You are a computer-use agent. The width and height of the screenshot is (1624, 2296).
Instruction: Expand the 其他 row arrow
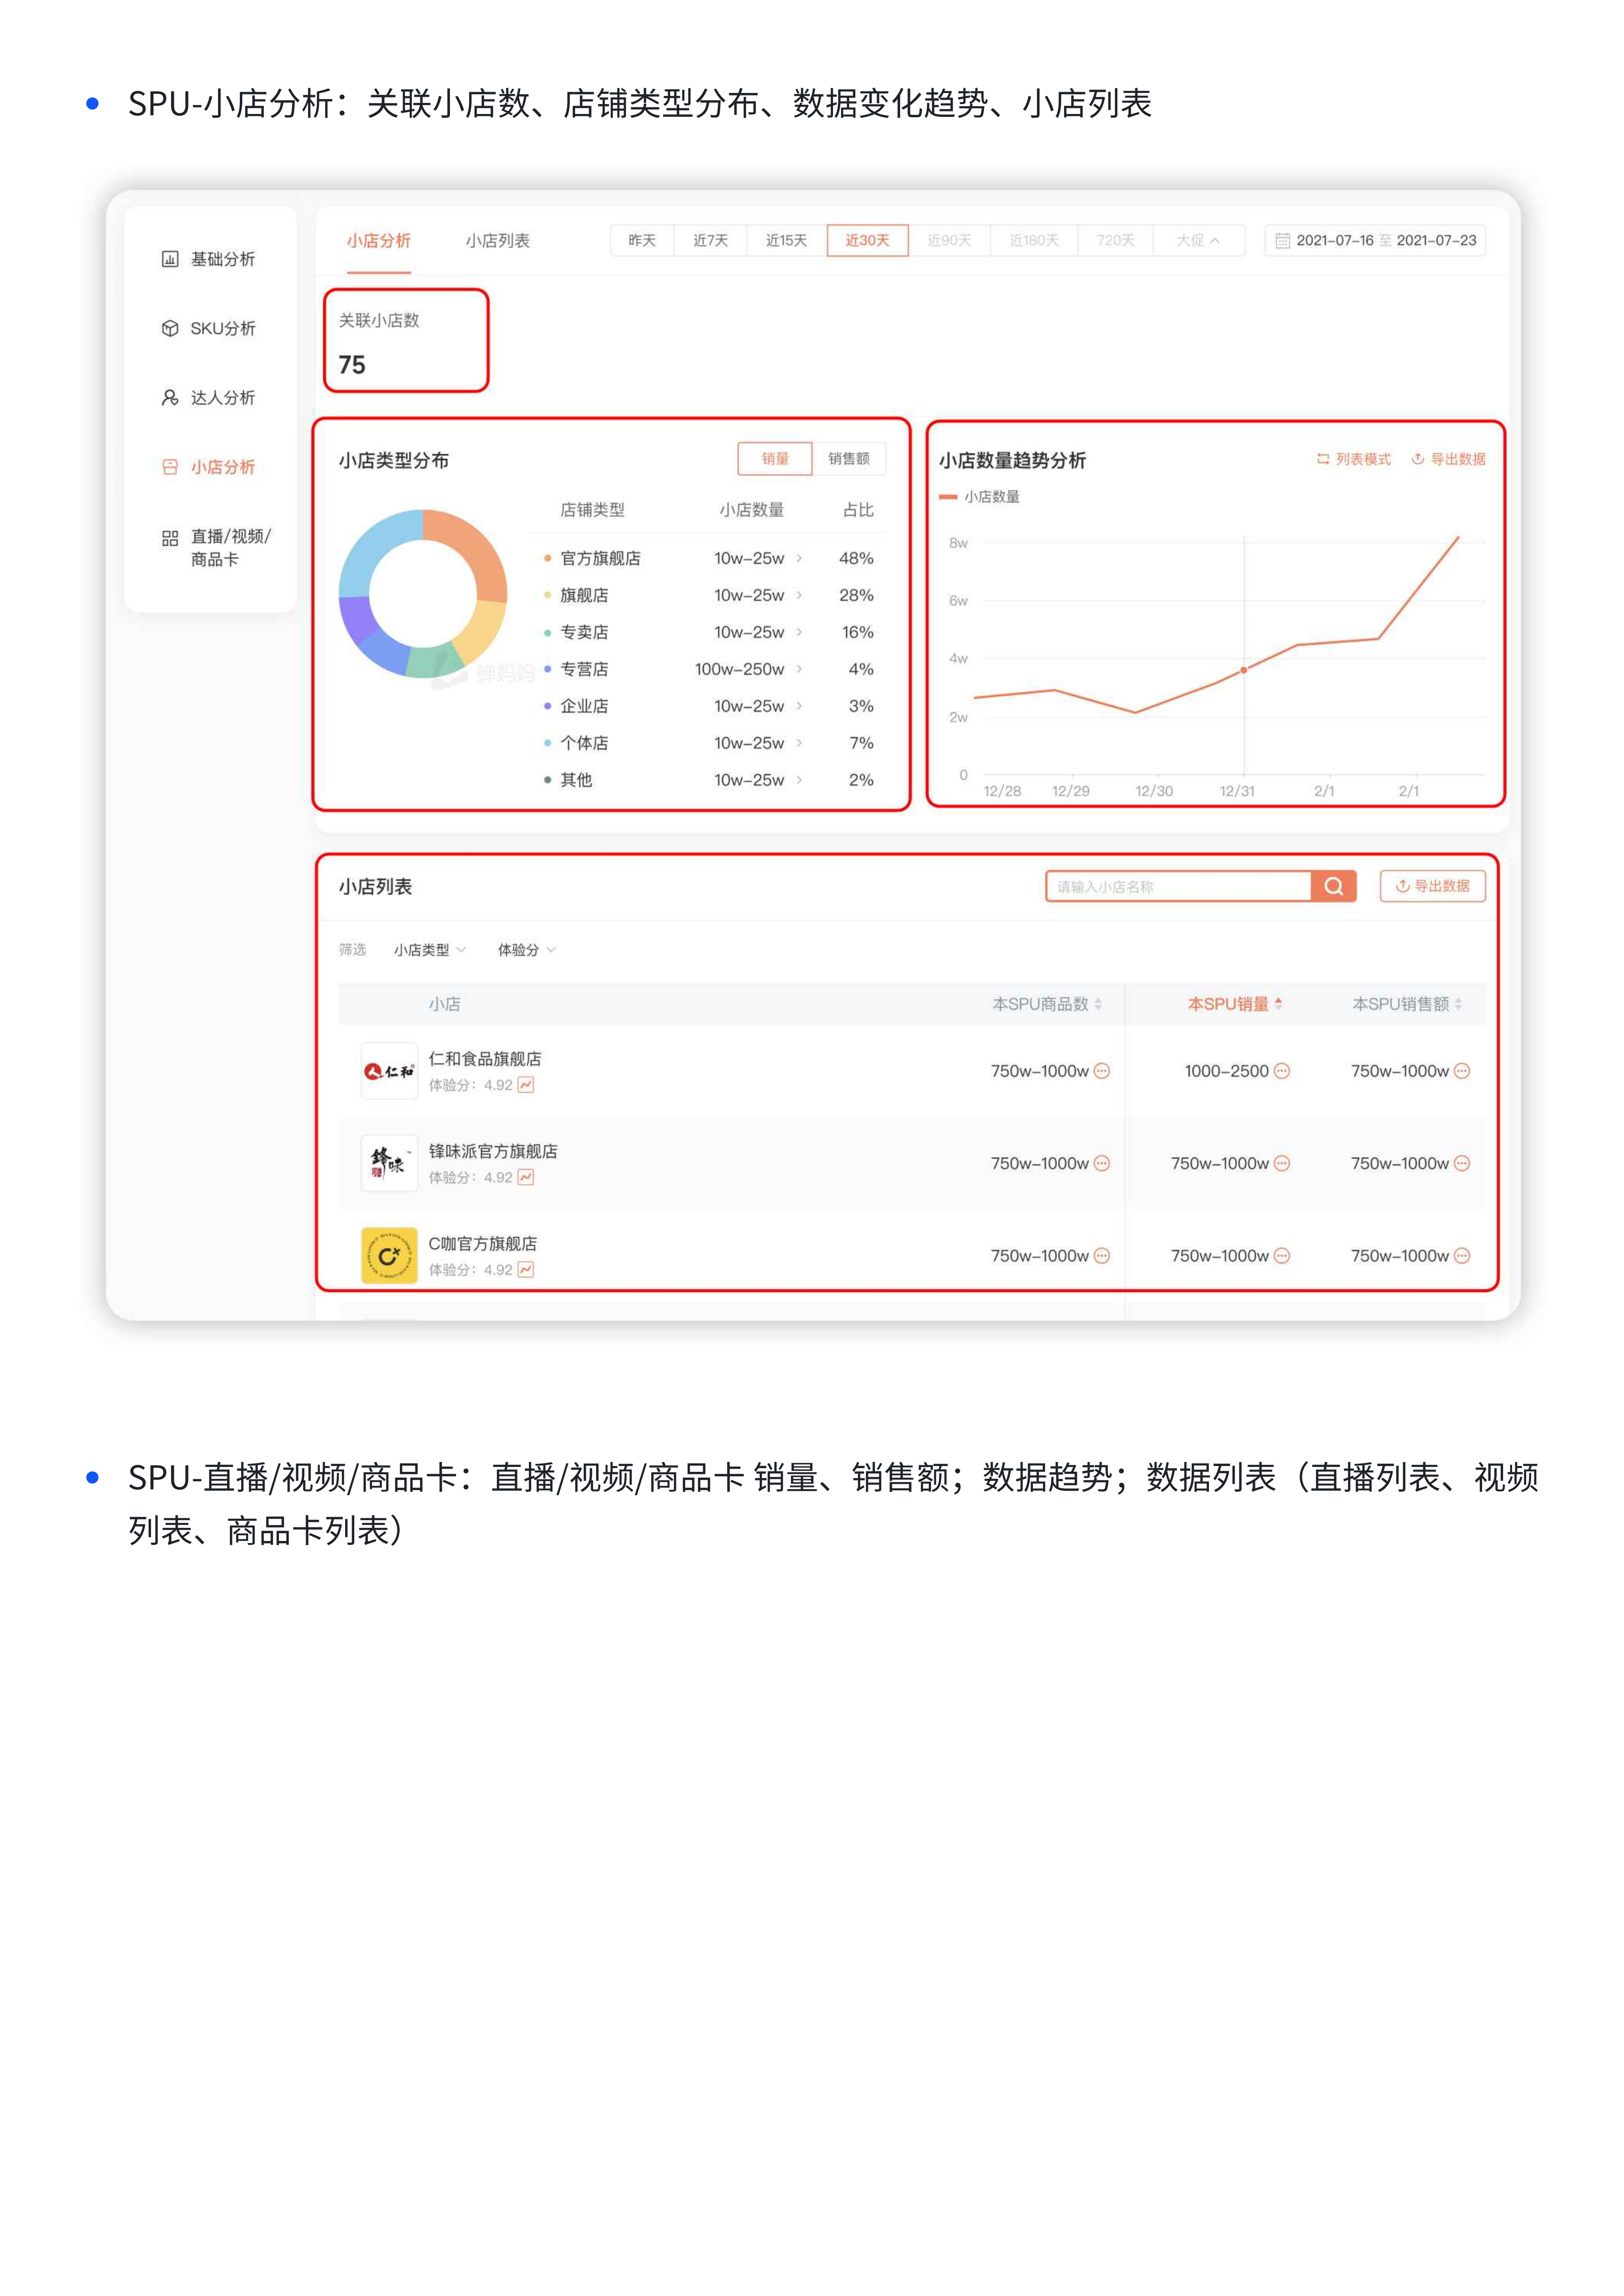click(x=799, y=780)
